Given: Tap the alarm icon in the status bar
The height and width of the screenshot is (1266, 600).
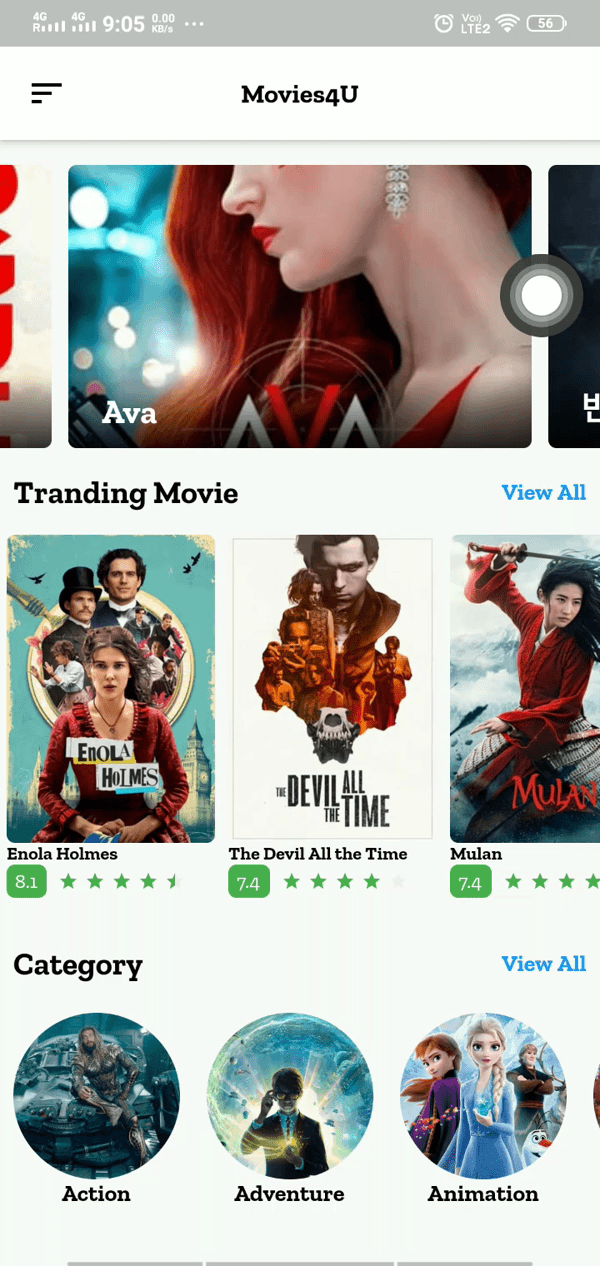Looking at the screenshot, I should tap(444, 23).
